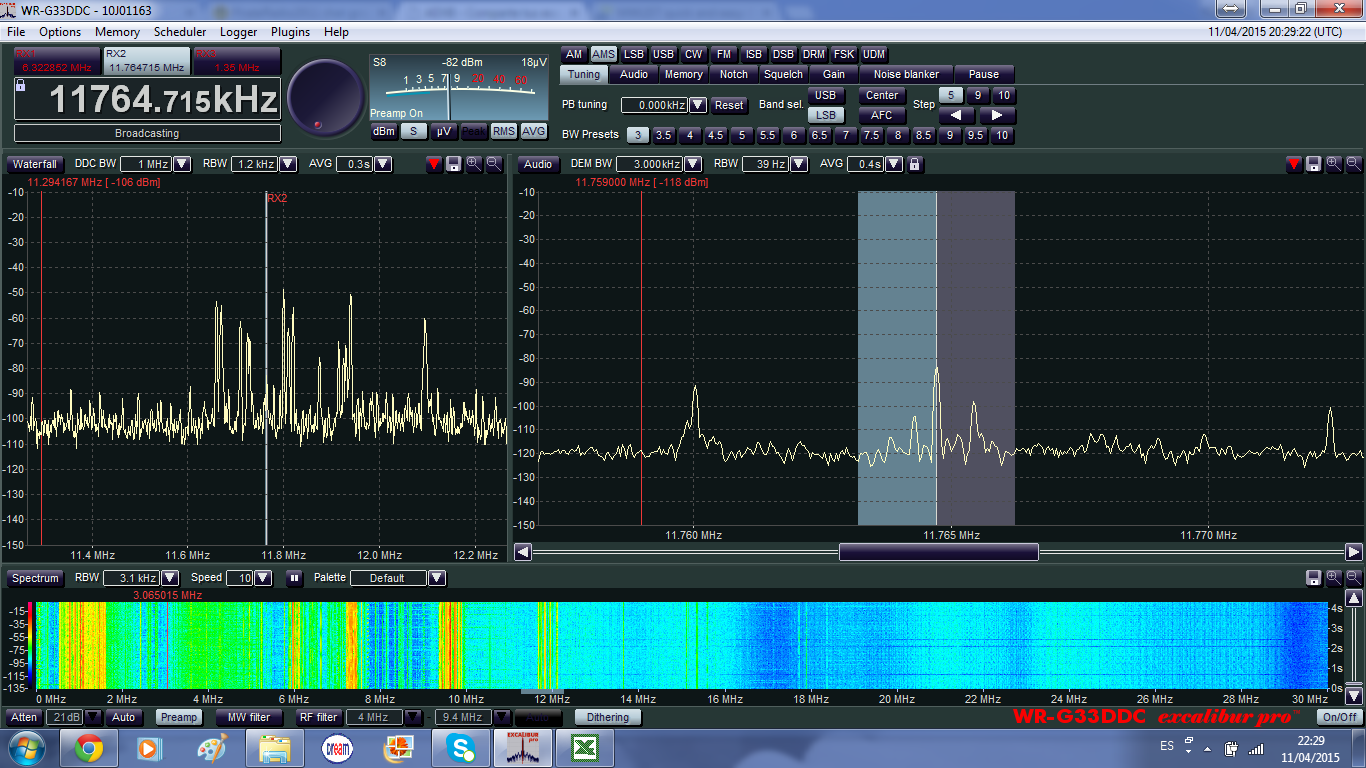Image resolution: width=1366 pixels, height=768 pixels.
Task: Toggle Dithering on or off
Action: pos(607,717)
